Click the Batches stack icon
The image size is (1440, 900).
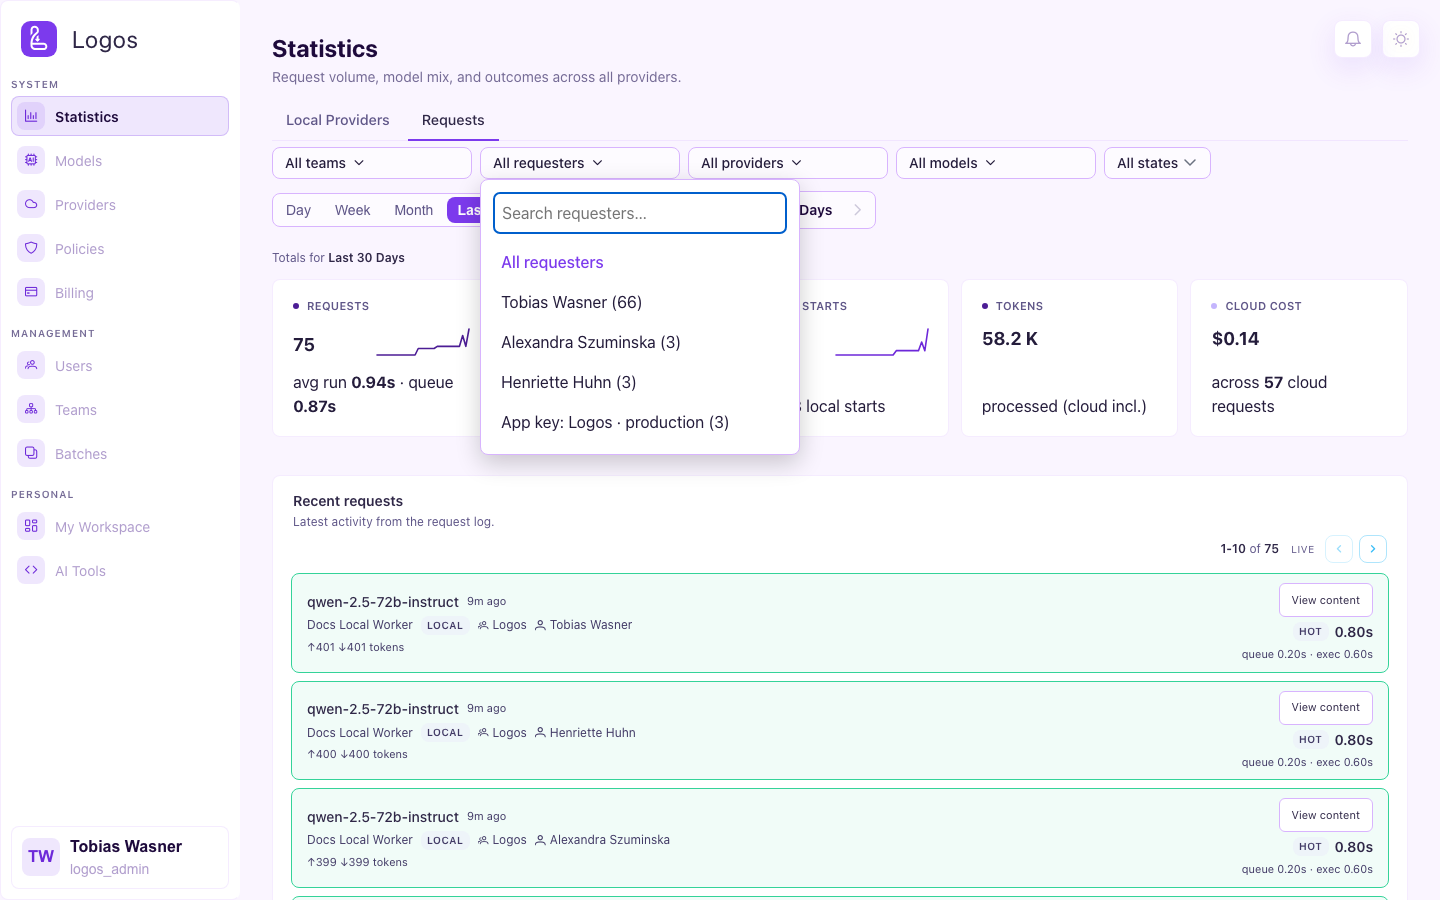click(31, 453)
